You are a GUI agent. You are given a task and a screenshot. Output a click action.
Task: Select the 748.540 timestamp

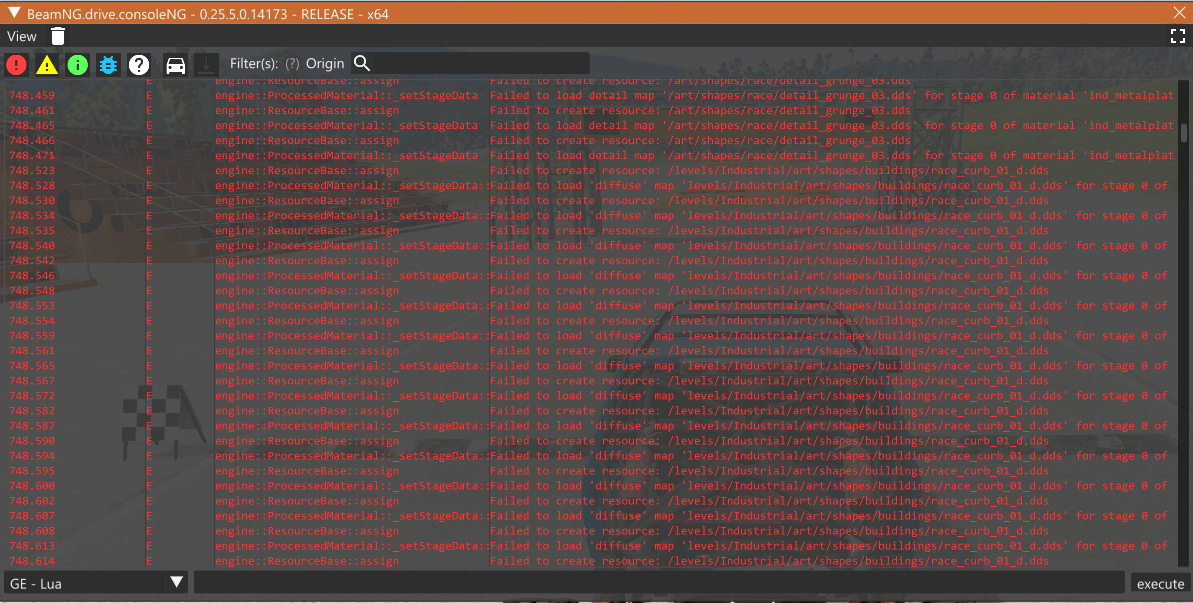(32, 246)
